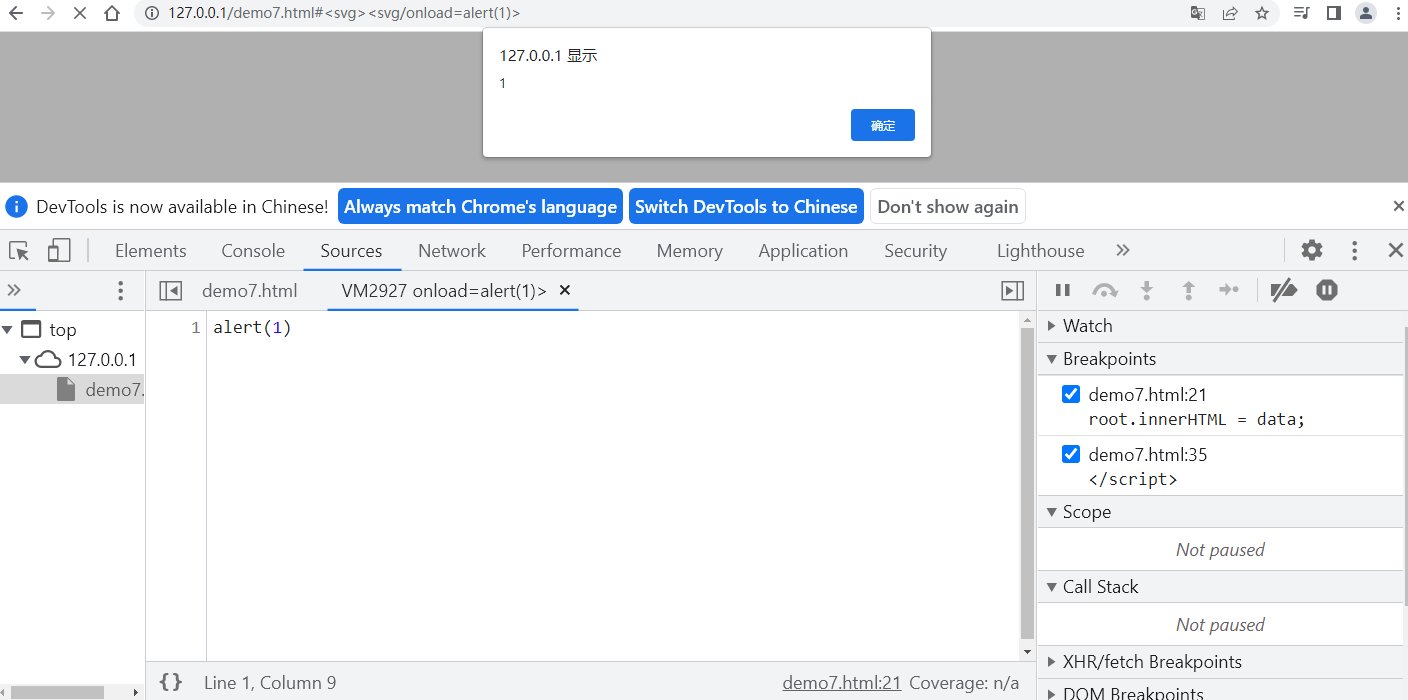This screenshot has height=700, width=1408.
Task: Open DevTools settings gear
Action: coord(1312,250)
